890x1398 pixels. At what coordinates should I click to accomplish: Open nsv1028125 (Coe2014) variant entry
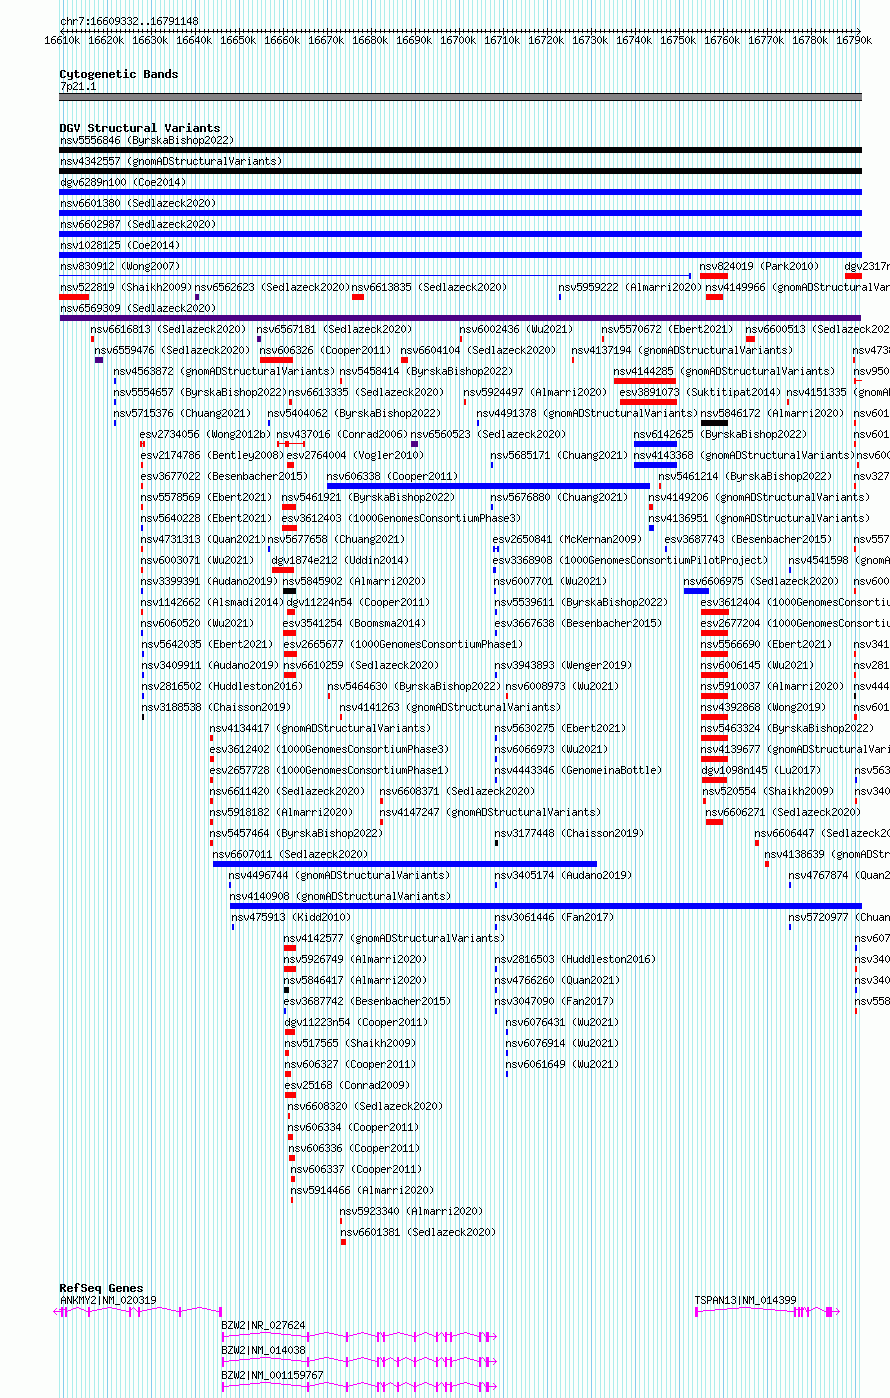[120, 246]
